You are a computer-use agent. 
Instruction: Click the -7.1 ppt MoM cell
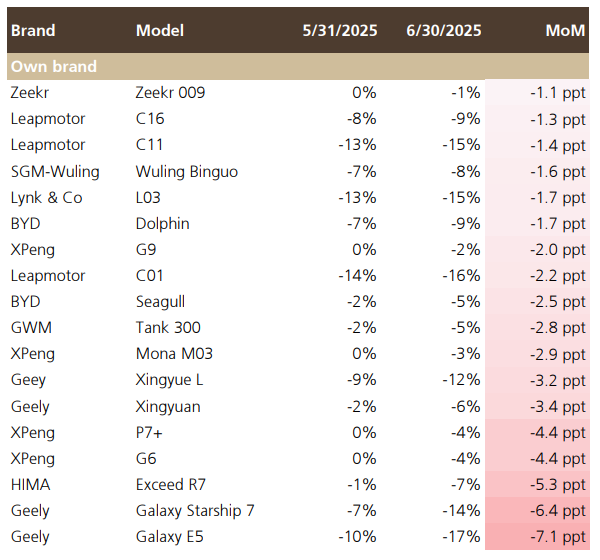(559, 536)
